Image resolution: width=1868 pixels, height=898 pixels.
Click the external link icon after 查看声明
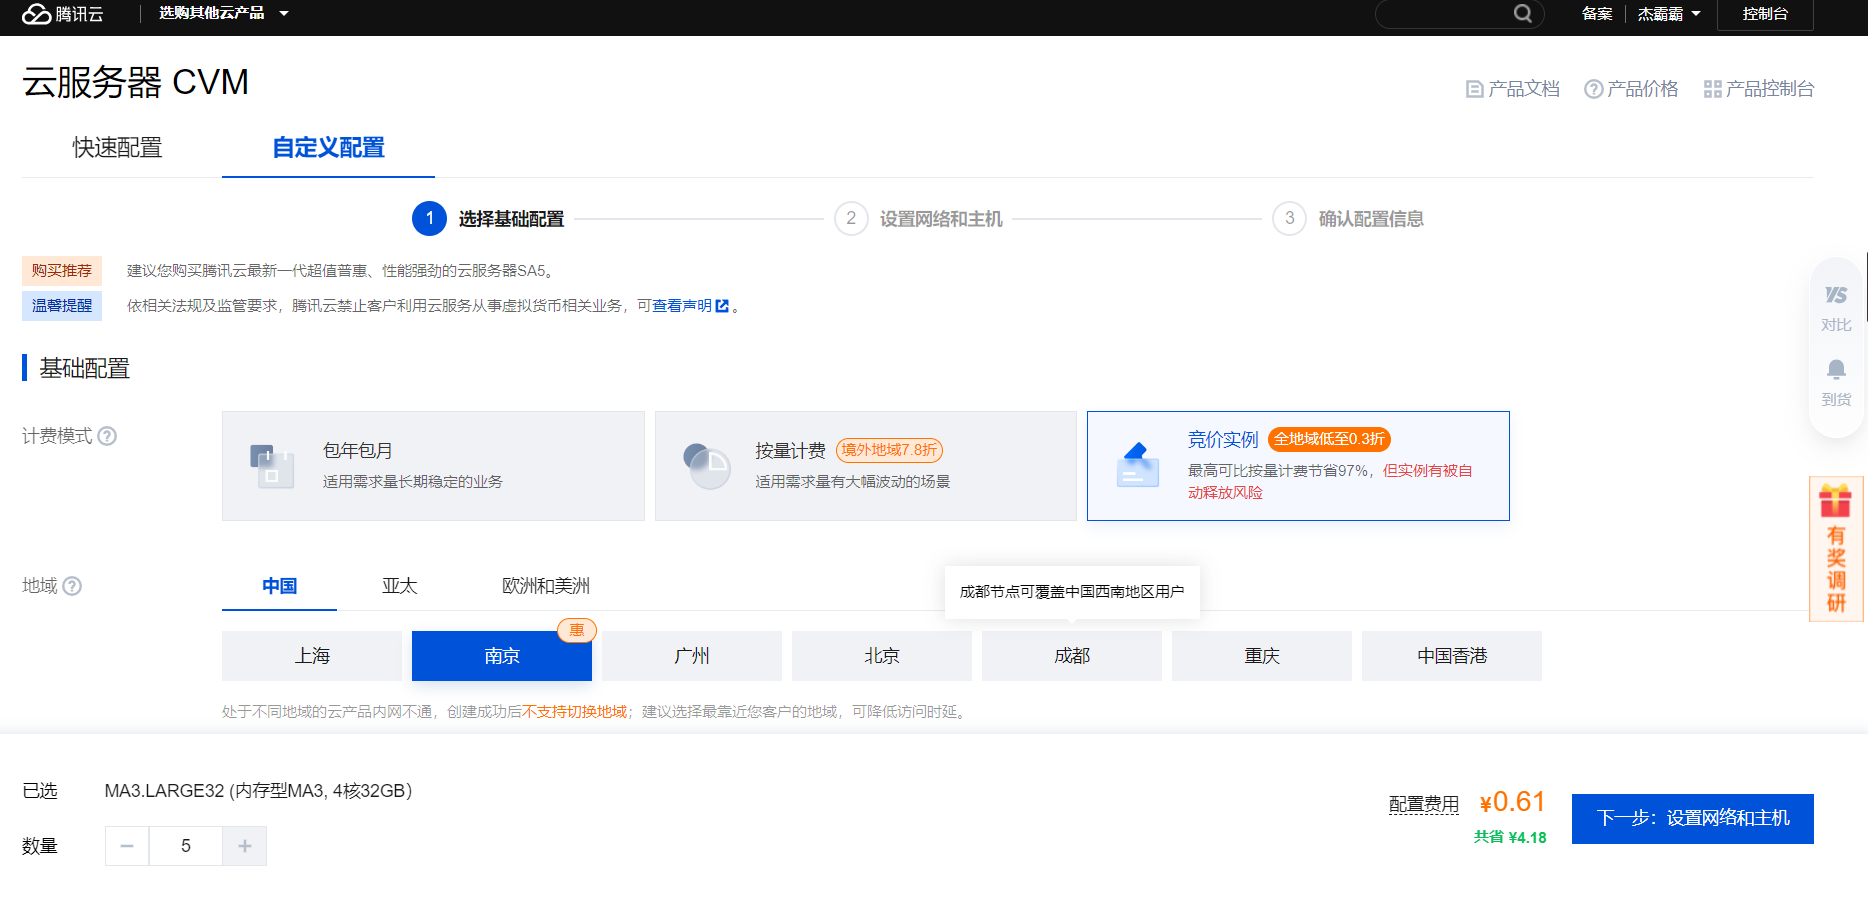click(722, 306)
